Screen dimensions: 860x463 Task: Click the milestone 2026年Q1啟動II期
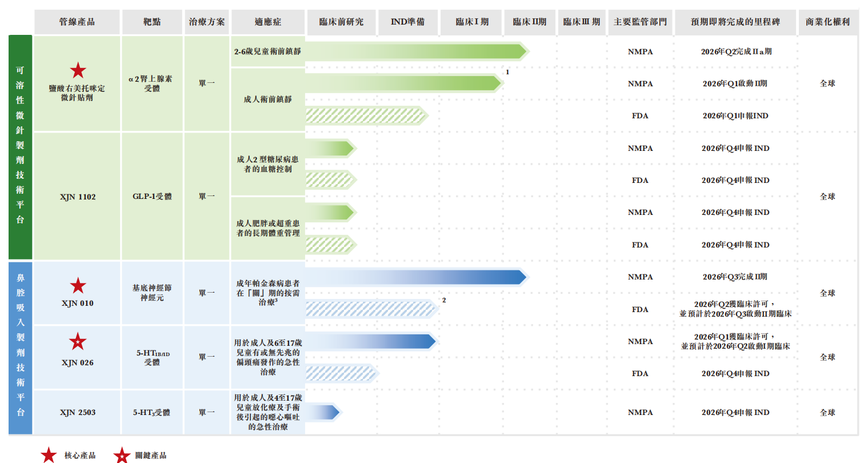735,83
